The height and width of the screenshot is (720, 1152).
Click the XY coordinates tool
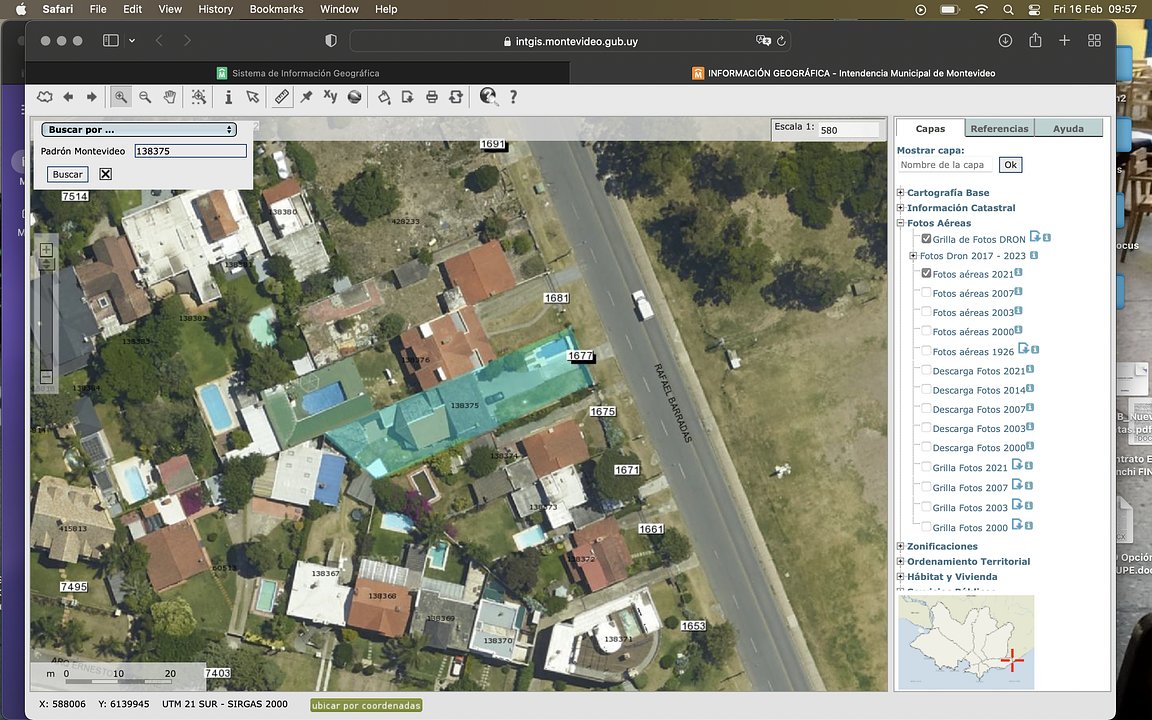click(x=330, y=97)
